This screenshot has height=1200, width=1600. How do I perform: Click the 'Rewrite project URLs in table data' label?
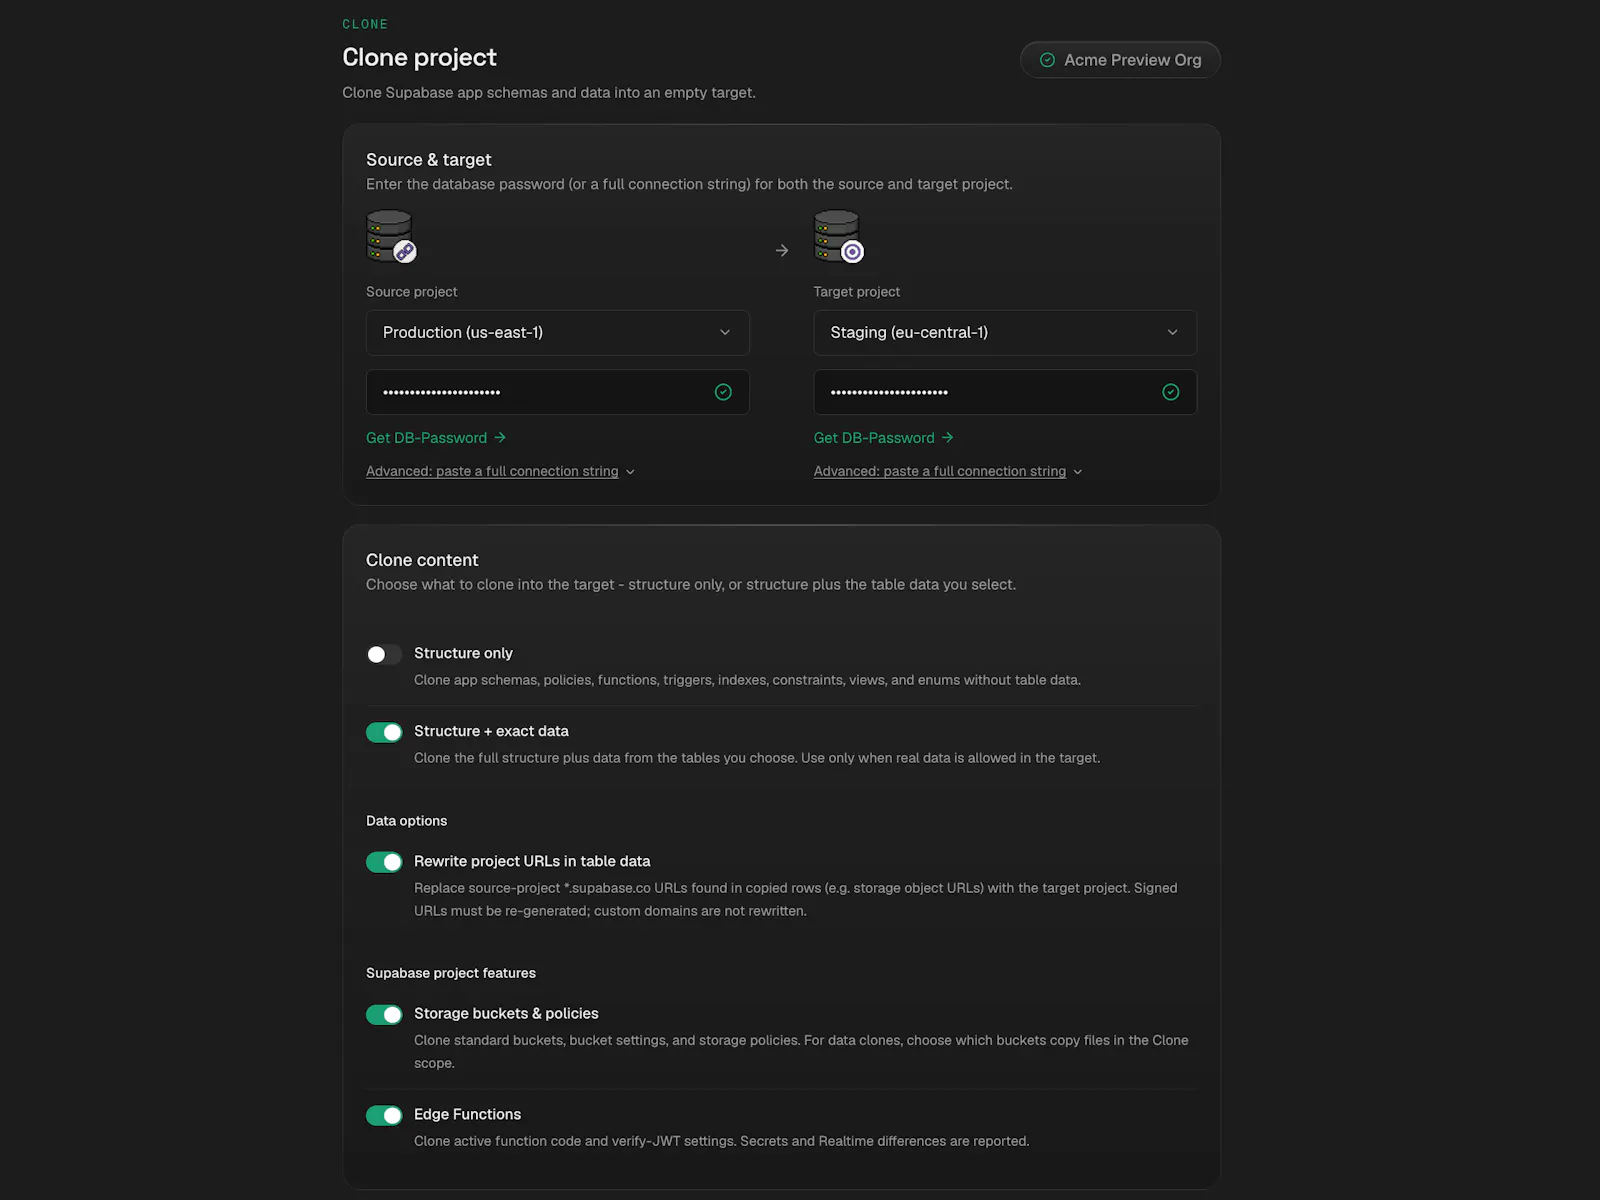tap(532, 861)
